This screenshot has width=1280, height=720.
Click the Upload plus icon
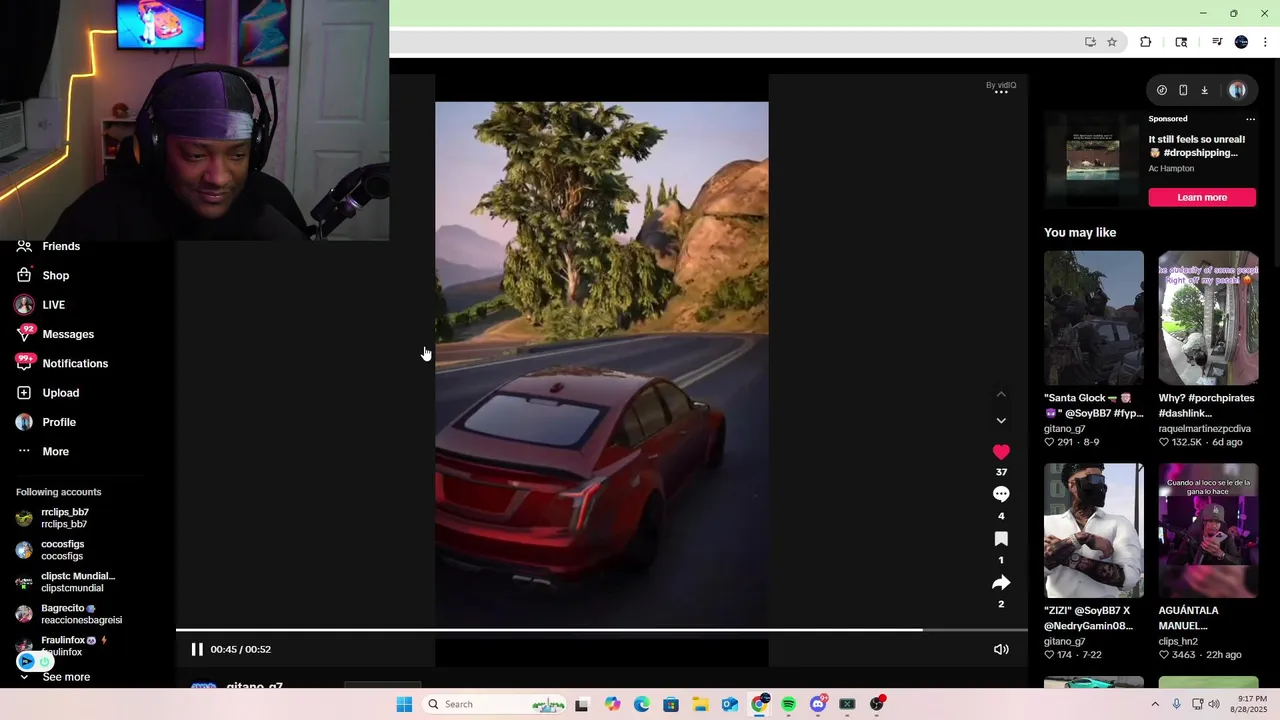click(x=24, y=393)
